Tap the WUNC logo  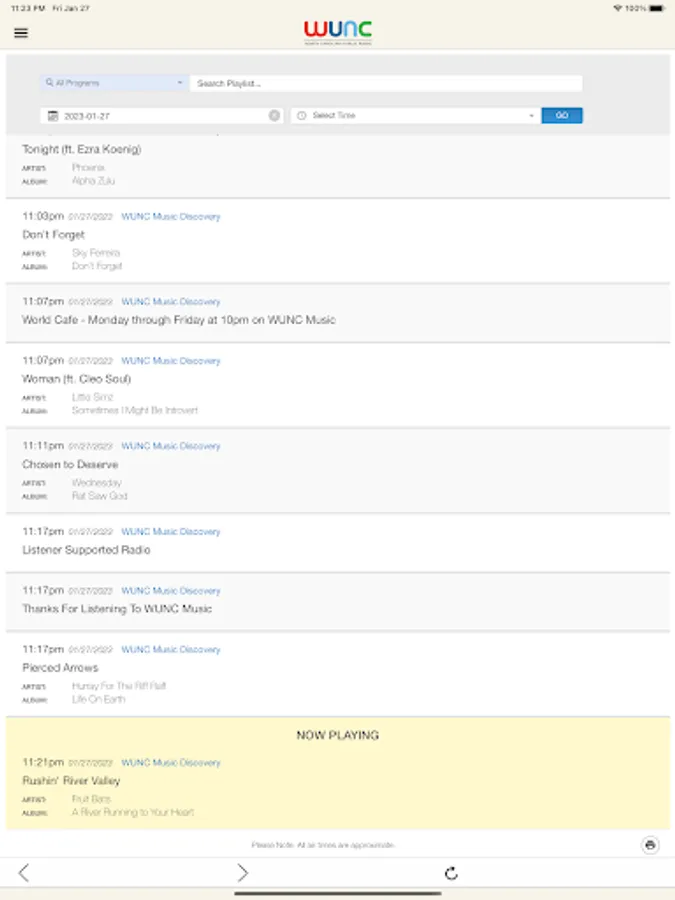pos(338,33)
